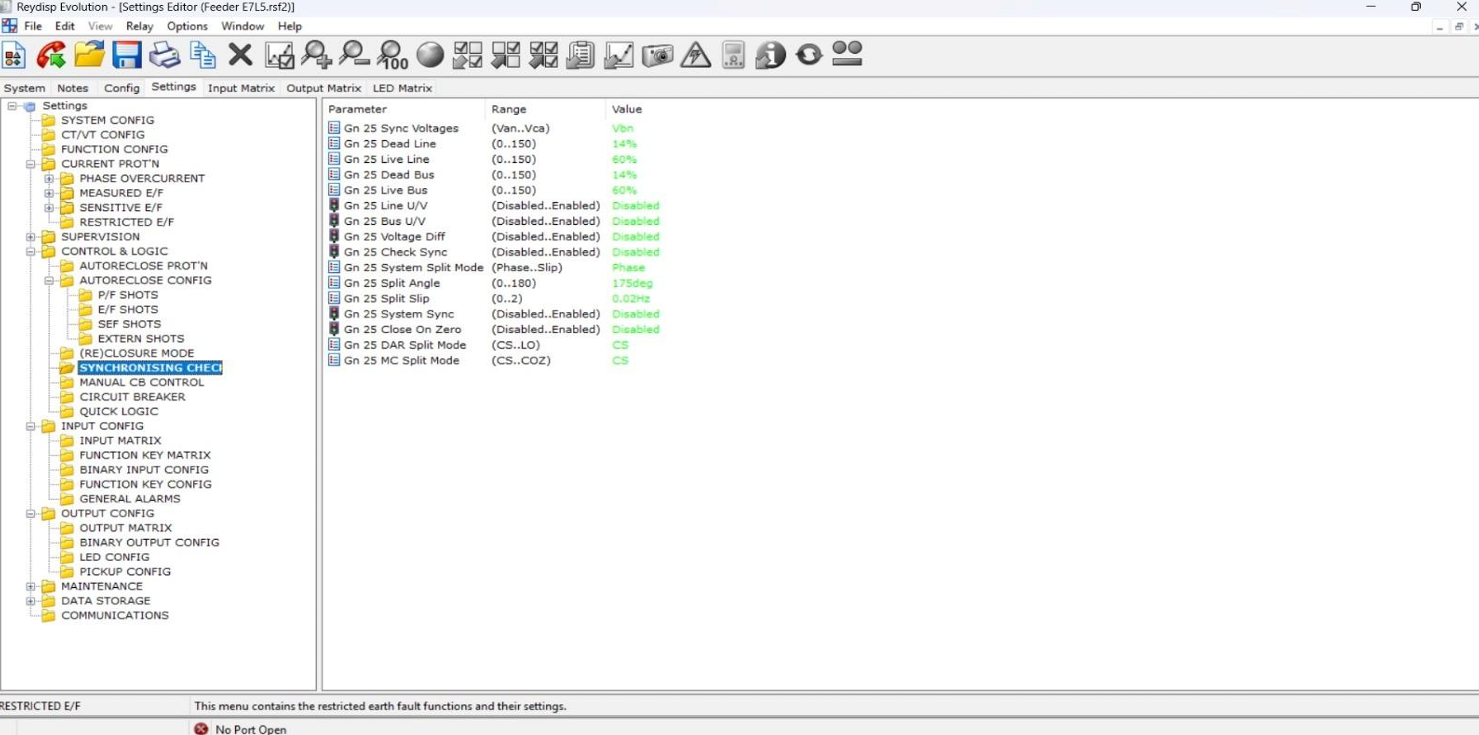This screenshot has width=1479, height=735.
Task: Click the copy settings icon
Action: click(x=201, y=54)
